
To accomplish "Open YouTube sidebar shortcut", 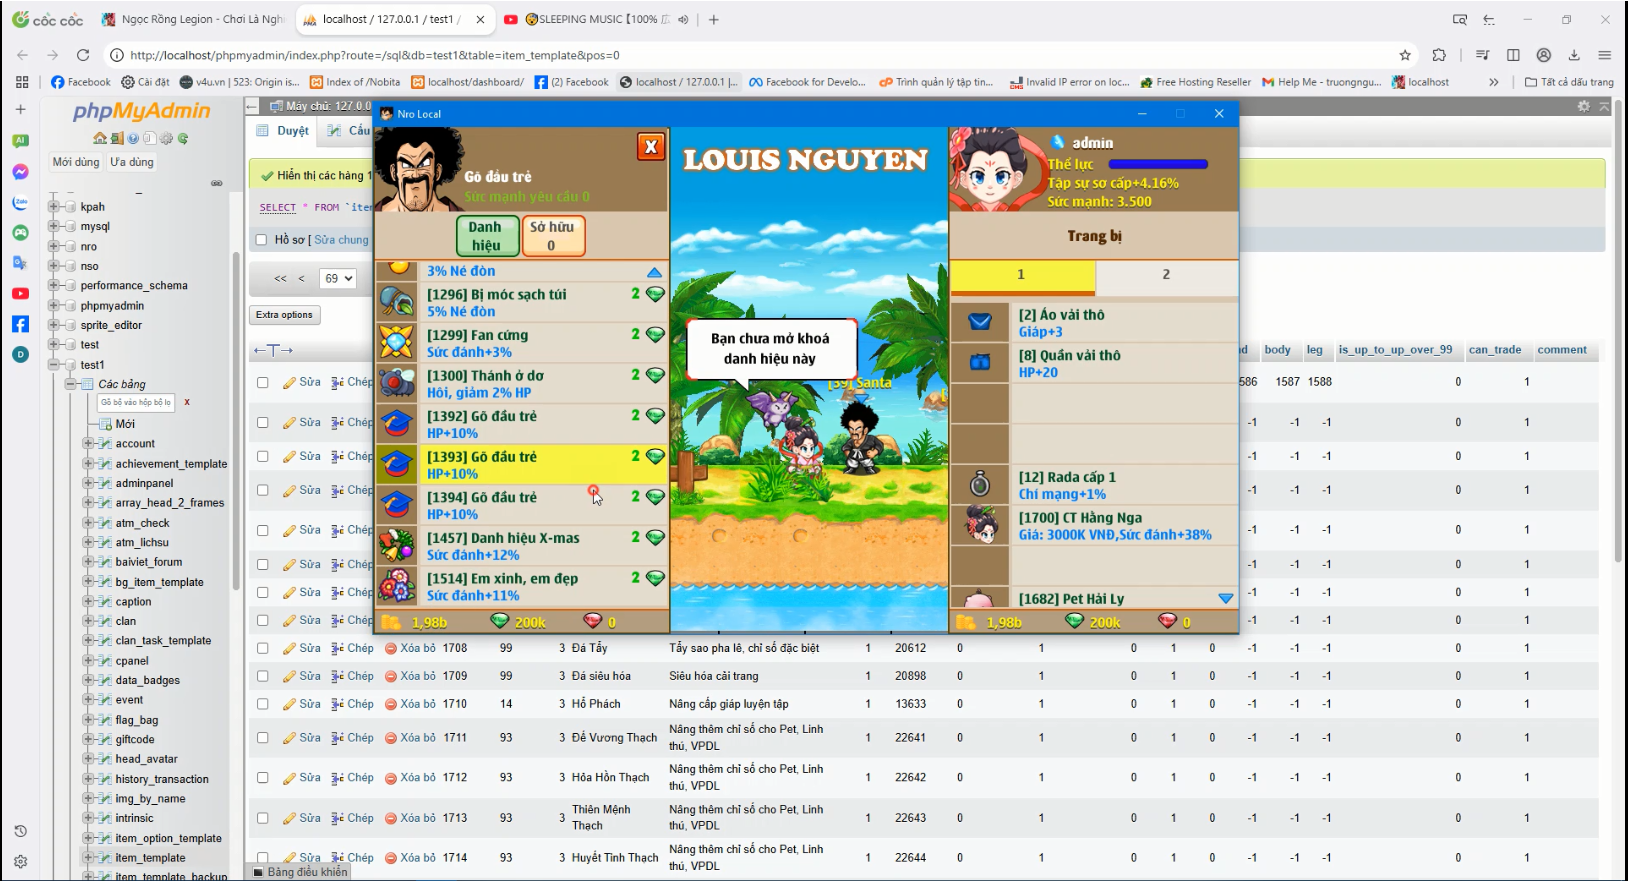I will pos(20,293).
